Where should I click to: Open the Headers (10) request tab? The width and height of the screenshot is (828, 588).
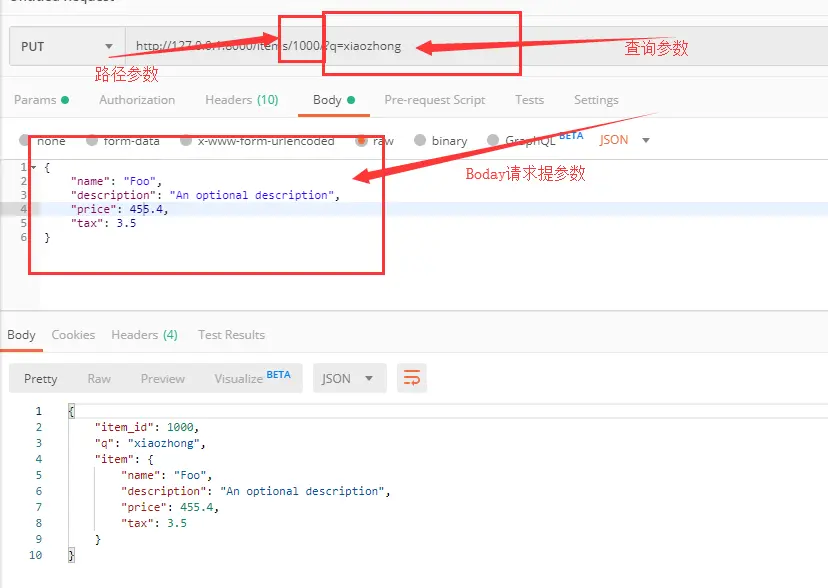point(241,100)
